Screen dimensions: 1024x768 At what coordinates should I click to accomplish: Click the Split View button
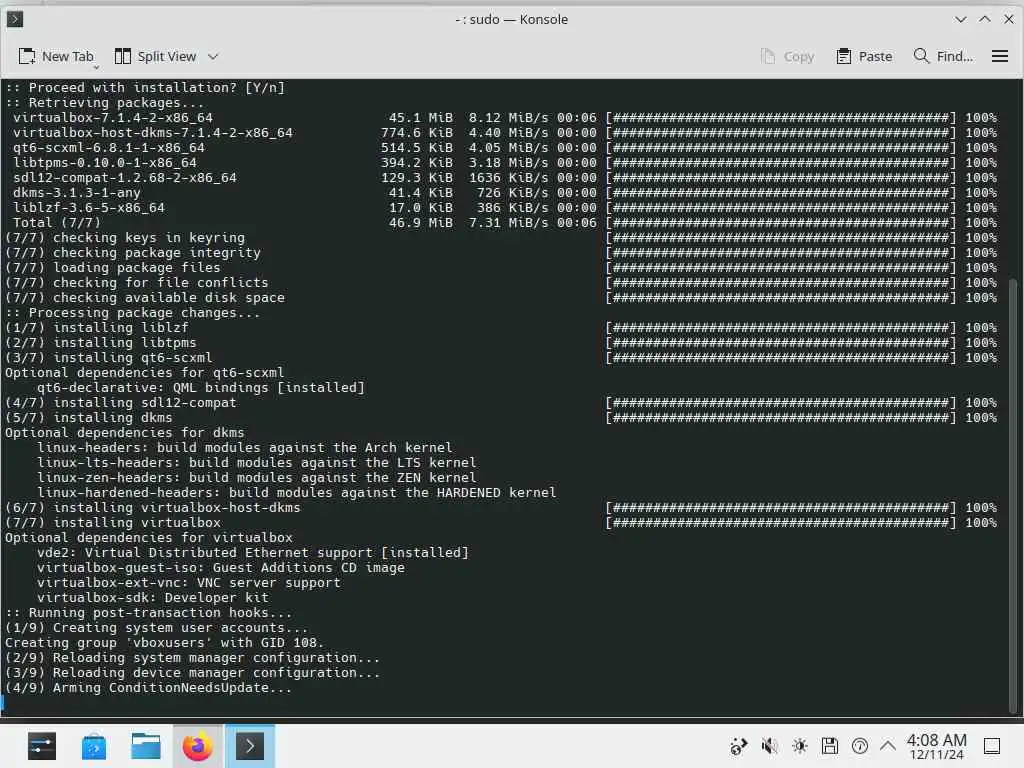pyautogui.click(x=155, y=57)
